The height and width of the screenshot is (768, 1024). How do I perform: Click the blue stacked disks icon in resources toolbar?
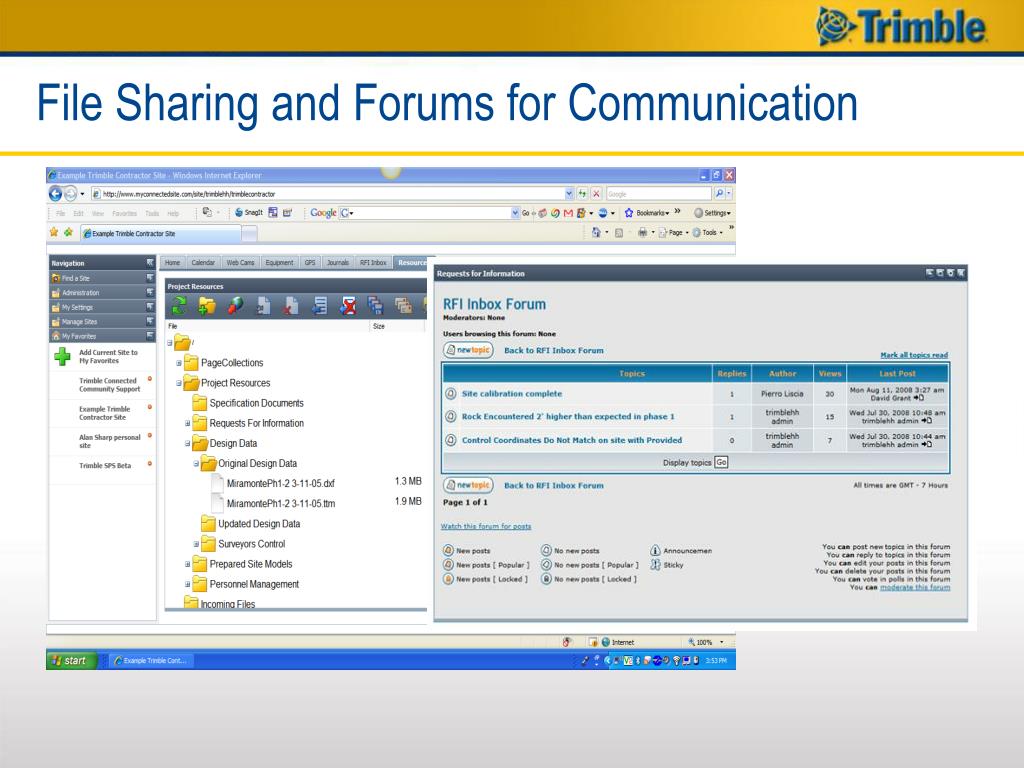[x=376, y=305]
